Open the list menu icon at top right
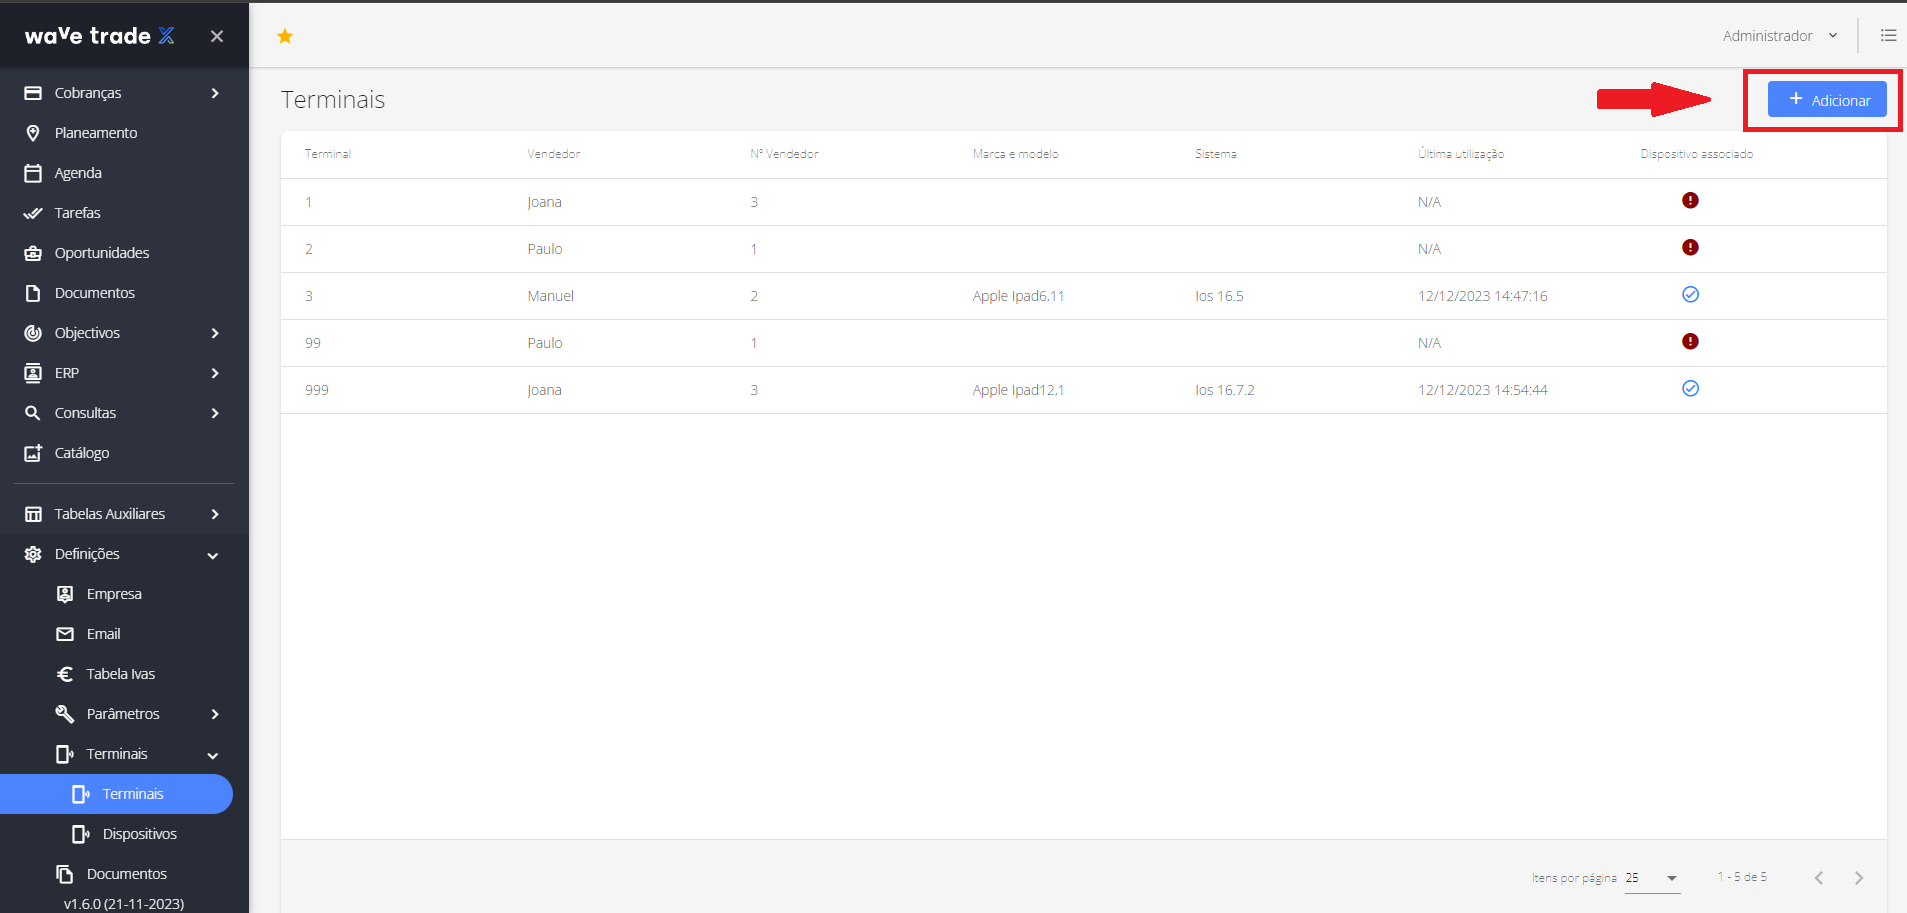Viewport: 1907px width, 913px height. [x=1888, y=36]
